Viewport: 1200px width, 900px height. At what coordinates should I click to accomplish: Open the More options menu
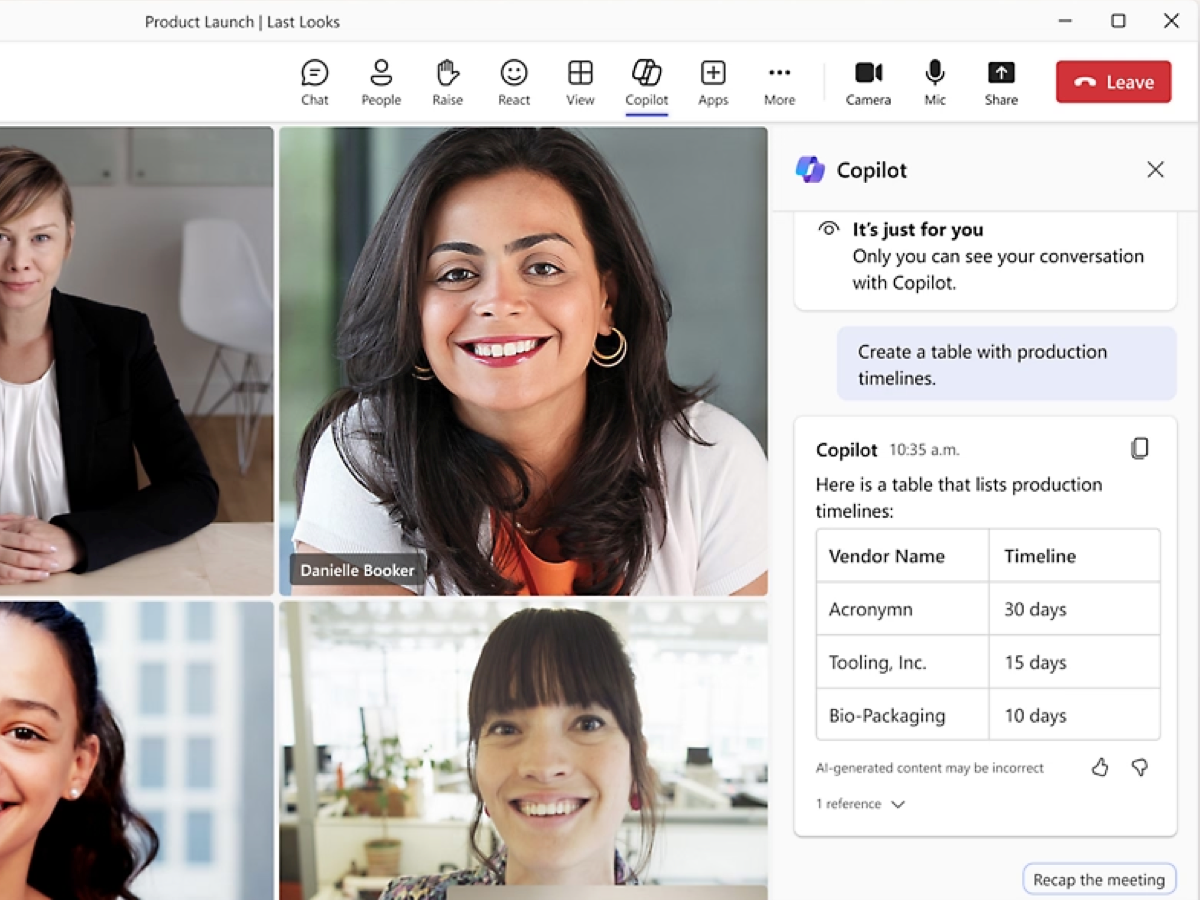tap(779, 82)
